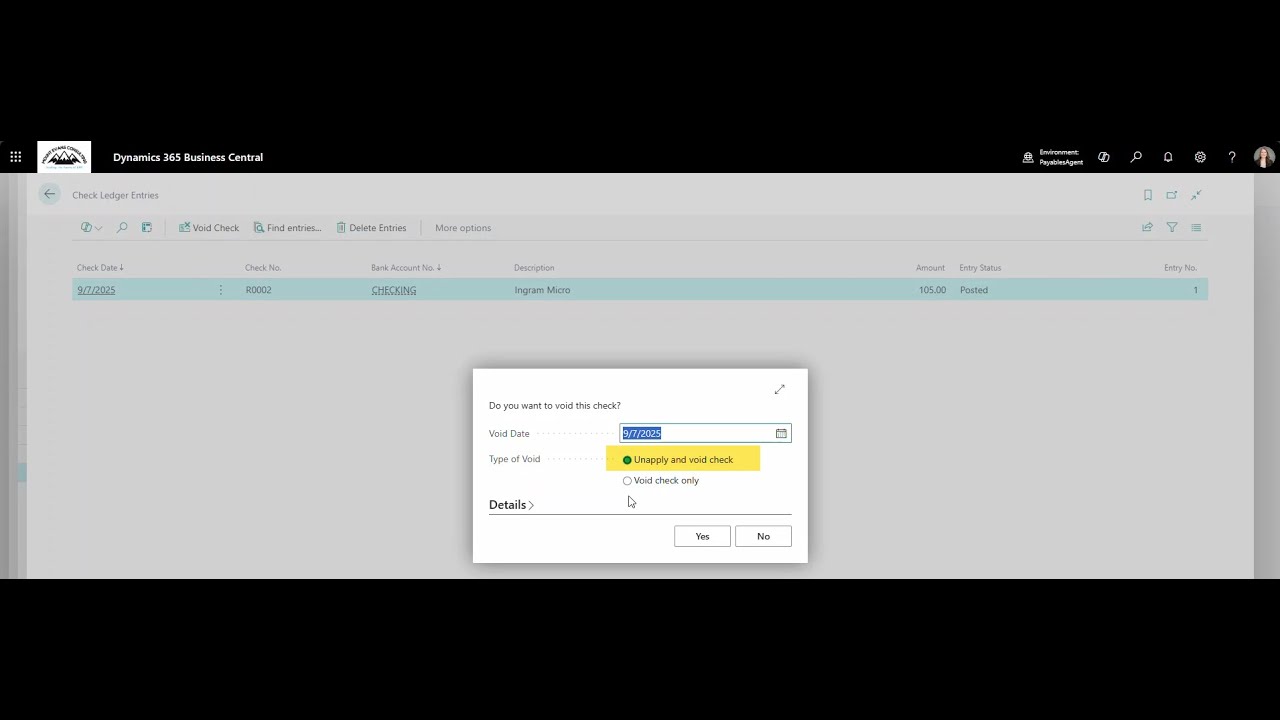Screen dimensions: 1280x720
Task: Go back with the arrow beside Check Ledger Entries
Action: point(49,194)
